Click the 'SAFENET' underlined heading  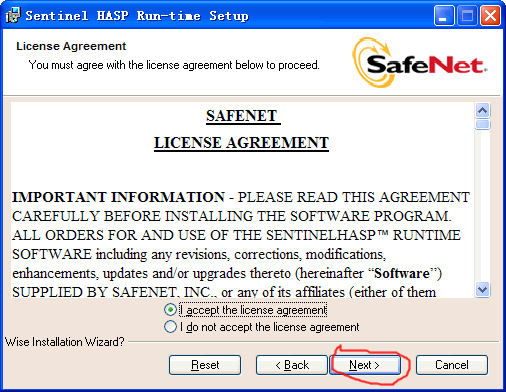click(242, 116)
